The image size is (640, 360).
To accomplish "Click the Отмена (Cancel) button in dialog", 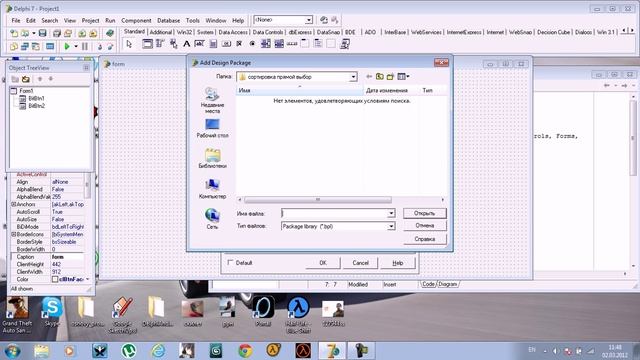I will [x=424, y=225].
